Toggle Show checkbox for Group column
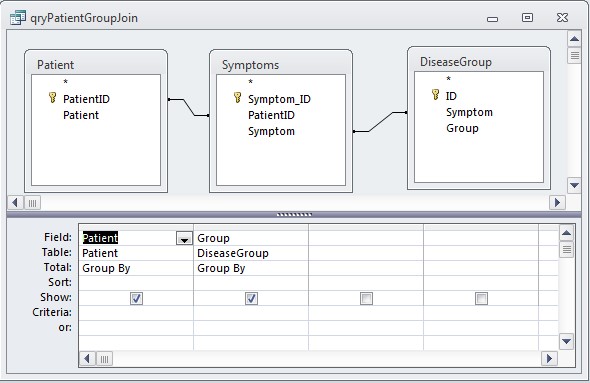The image size is (590, 383). click(251, 298)
